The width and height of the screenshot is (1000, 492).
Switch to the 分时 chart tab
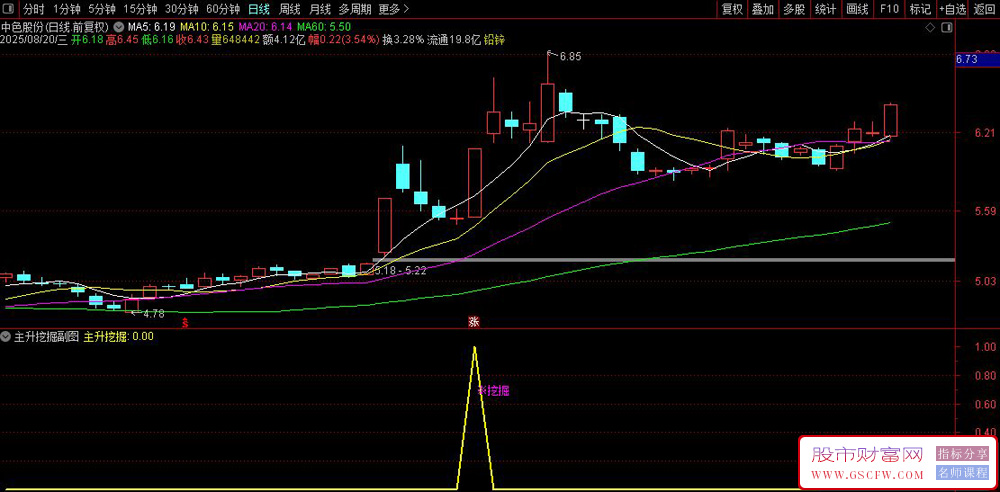tap(34, 9)
